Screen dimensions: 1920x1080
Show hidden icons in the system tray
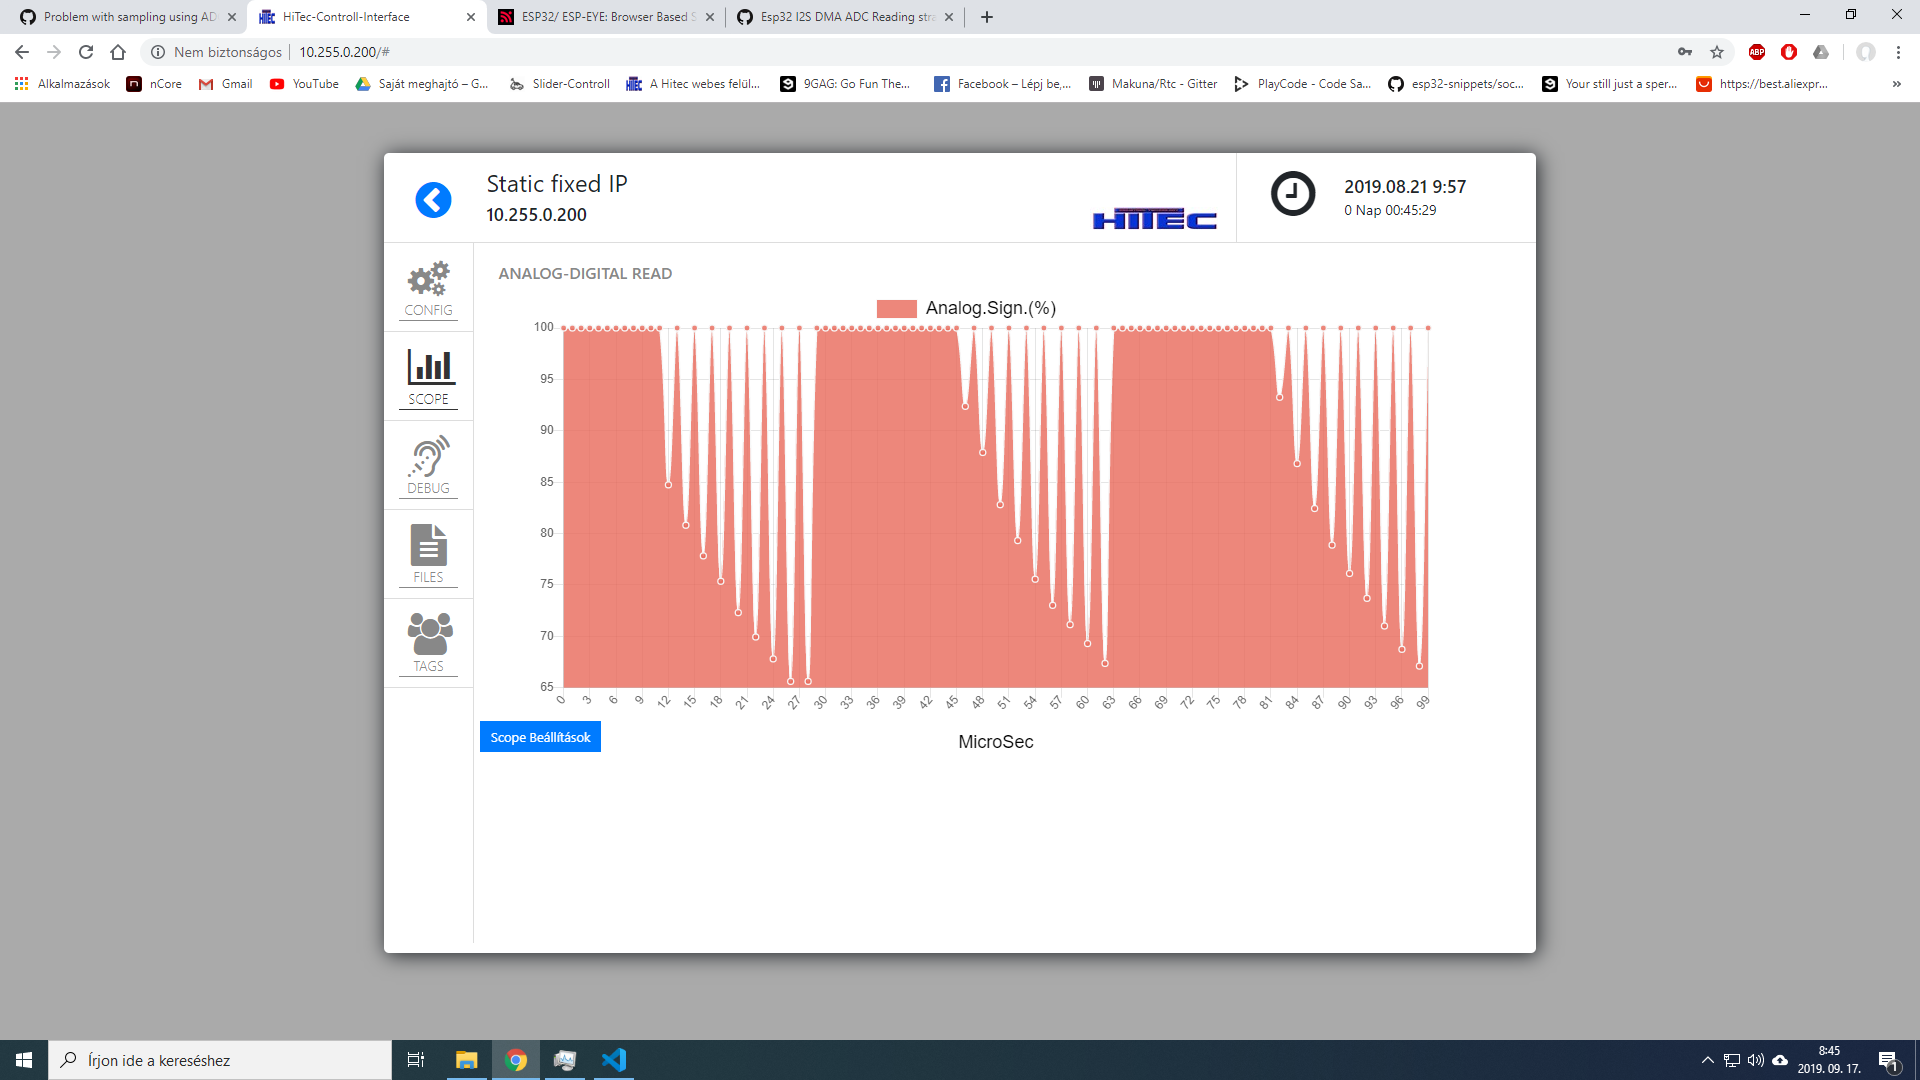[x=1710, y=1059]
